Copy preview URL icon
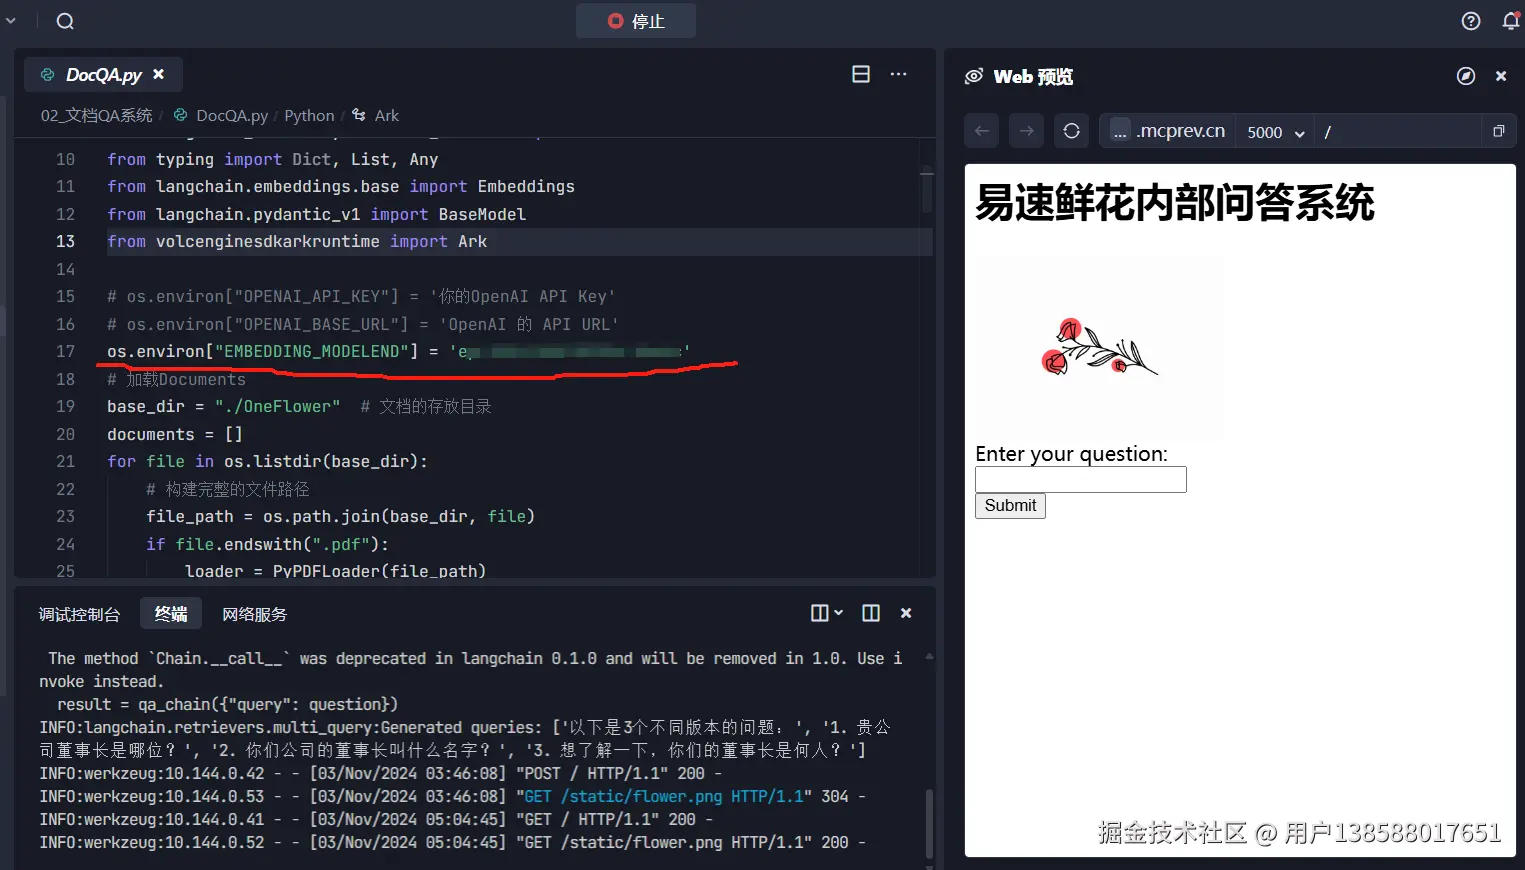The height and width of the screenshot is (870, 1525). point(1498,131)
